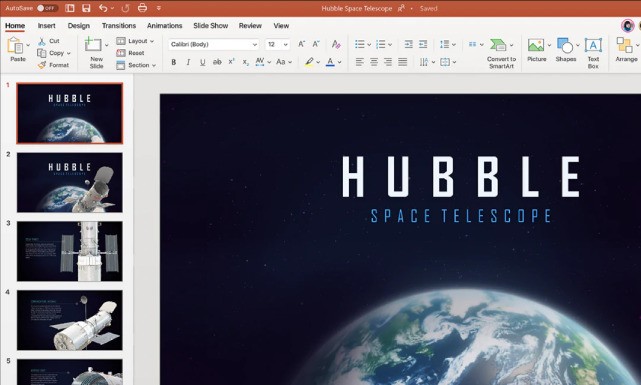Open the Design tab

(x=78, y=25)
